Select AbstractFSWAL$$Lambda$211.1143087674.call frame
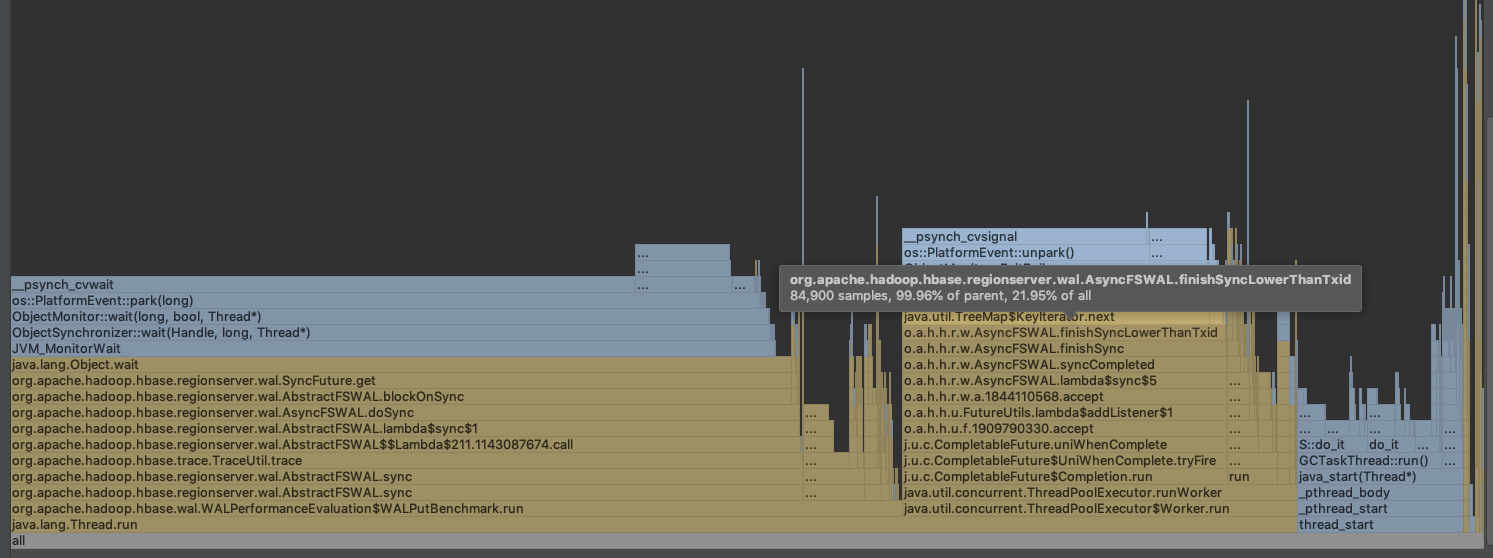1493x558 pixels. tap(407, 445)
